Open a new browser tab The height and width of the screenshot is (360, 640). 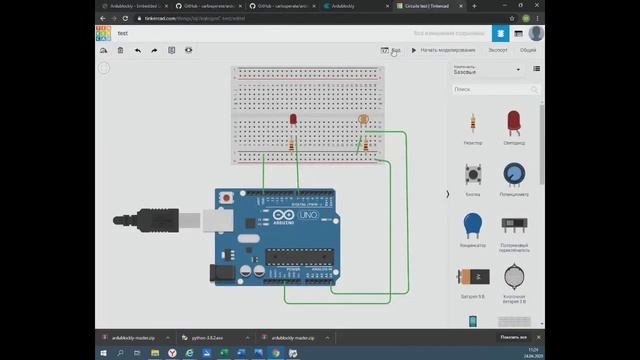pyautogui.click(x=474, y=6)
